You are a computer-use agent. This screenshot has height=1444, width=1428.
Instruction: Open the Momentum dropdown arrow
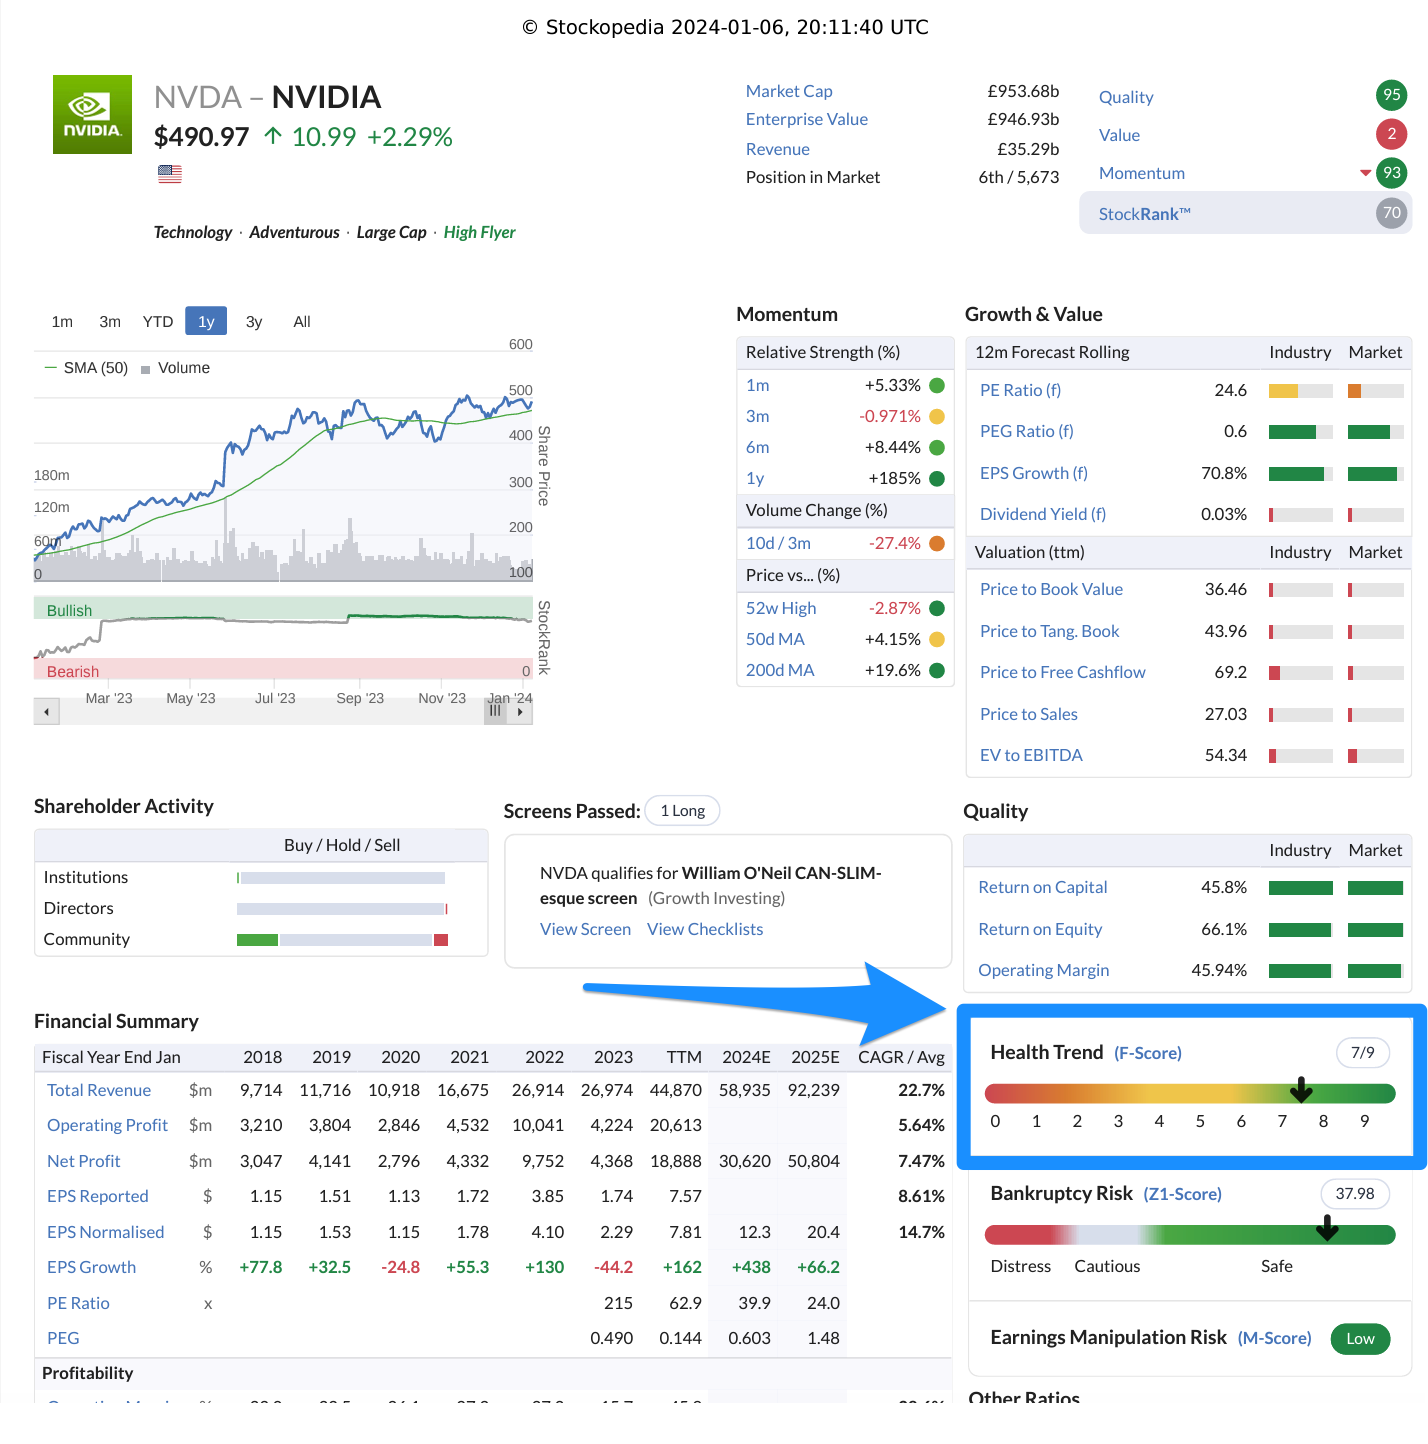coord(1365,172)
